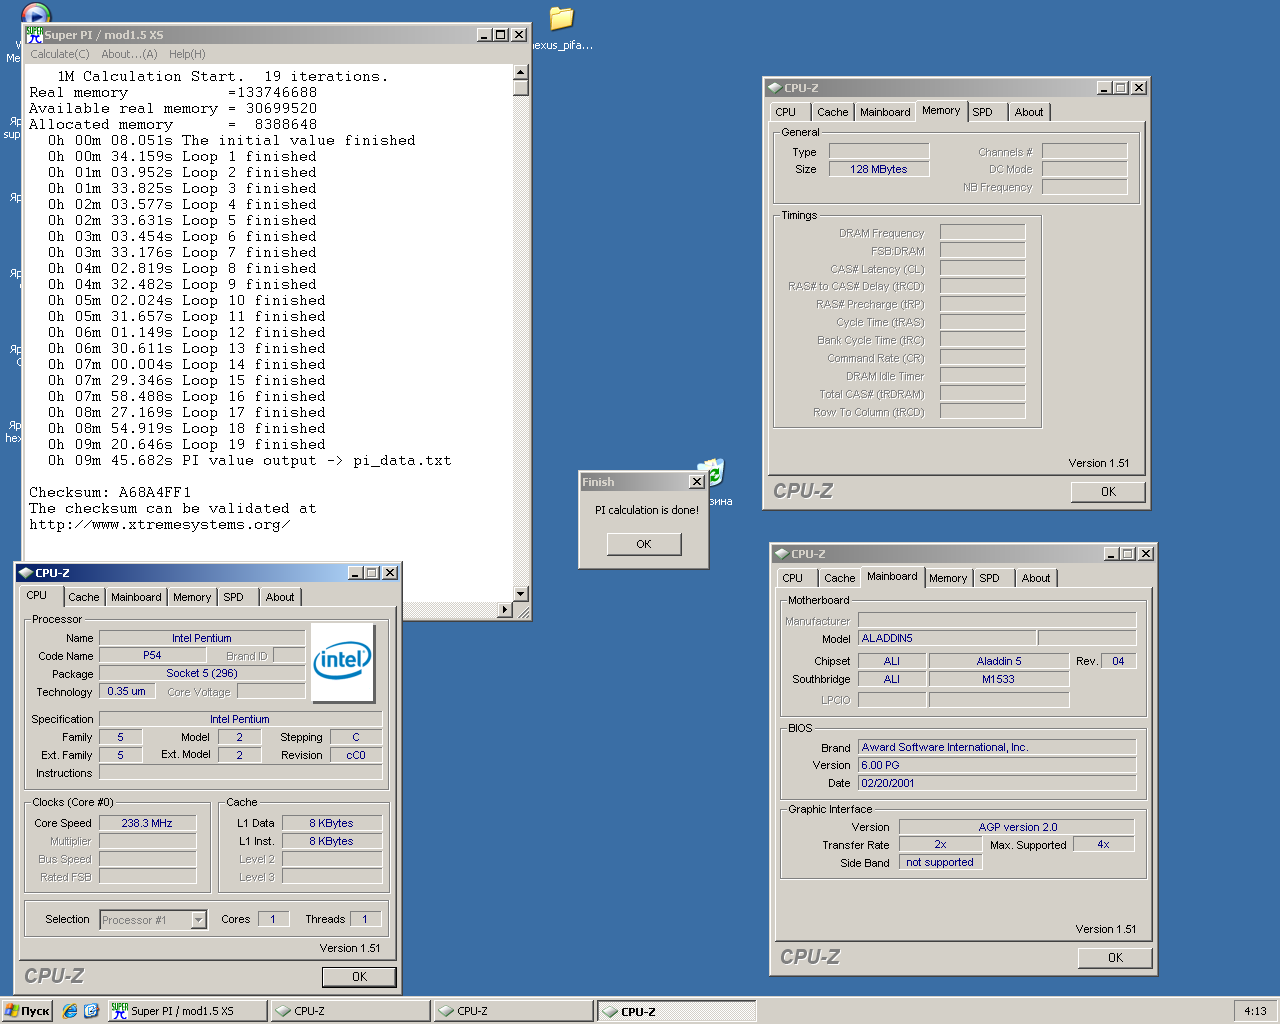Click title icon of CPU-Z Memory window

[774, 88]
